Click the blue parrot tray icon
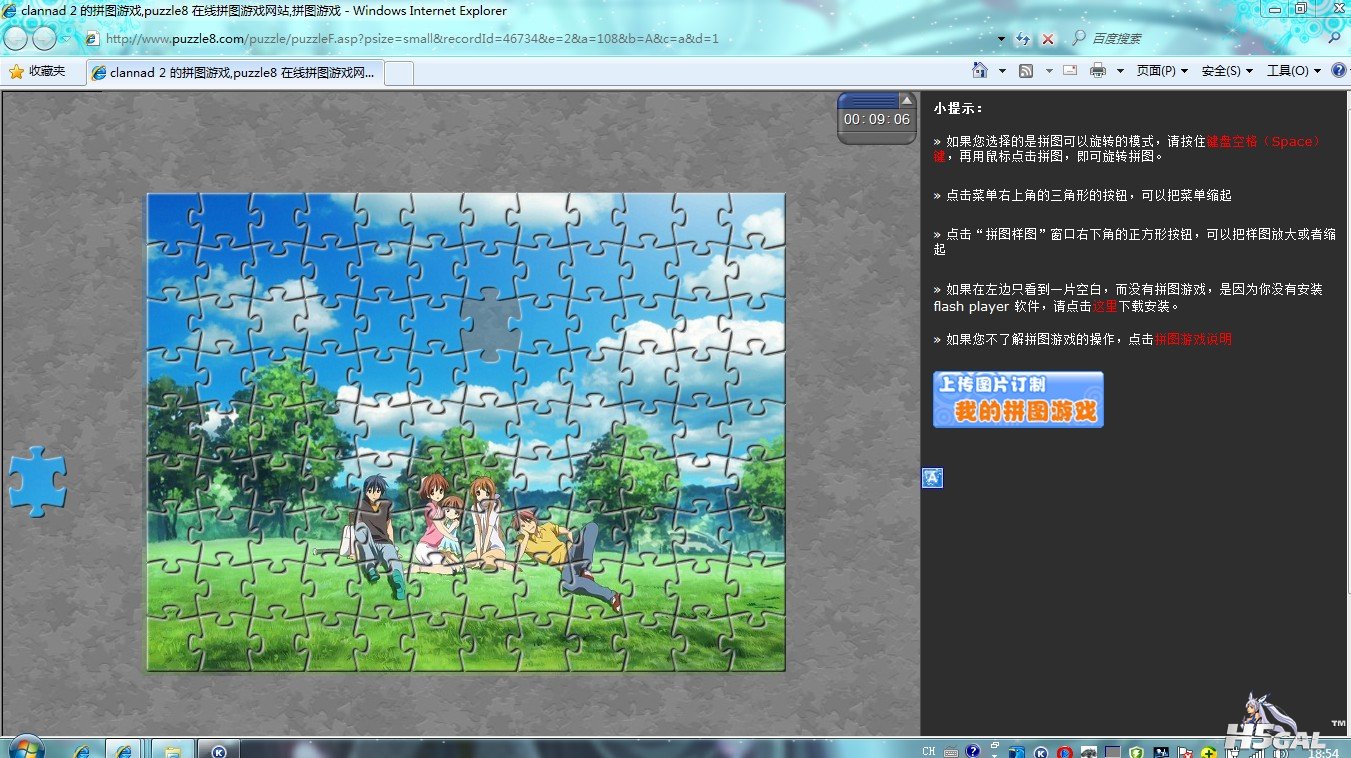Screen dimensions: 1351x758 point(1018,752)
